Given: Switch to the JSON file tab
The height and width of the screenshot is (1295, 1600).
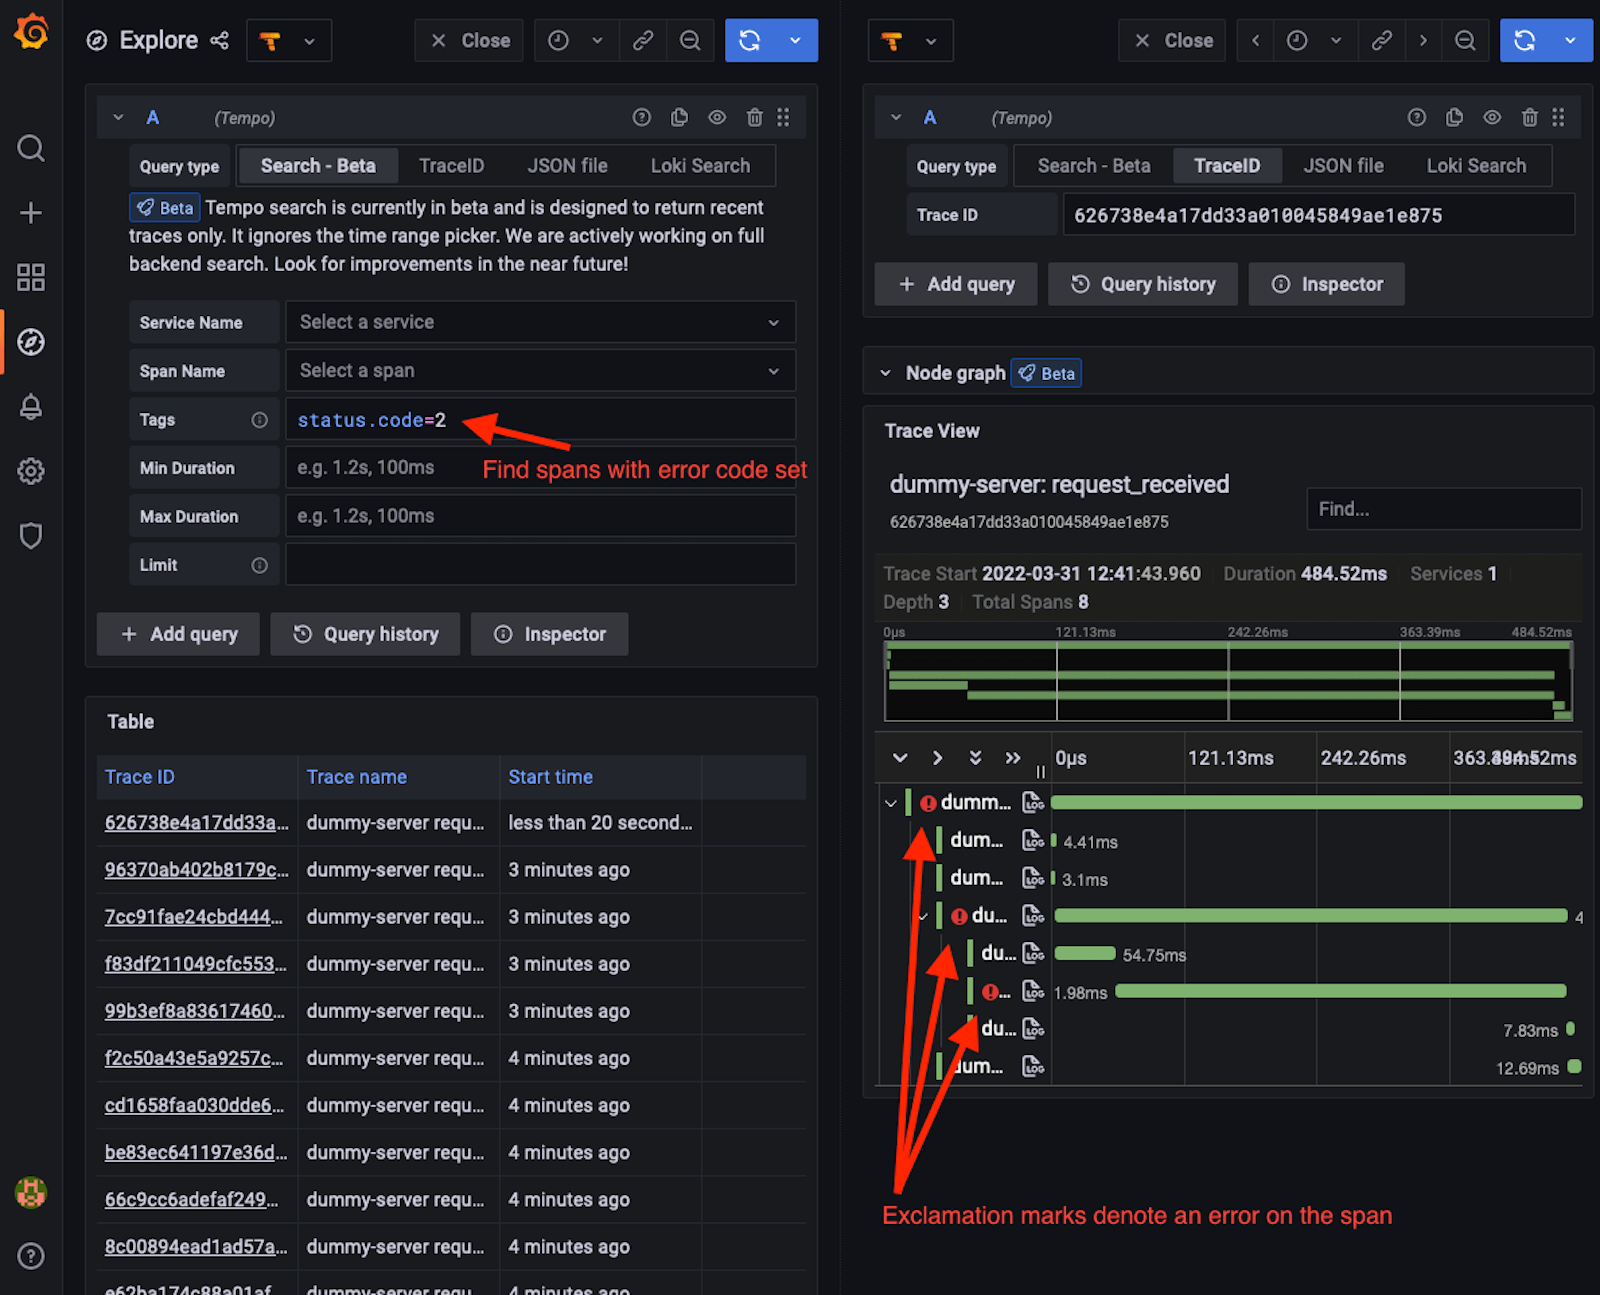Looking at the screenshot, I should pos(567,165).
